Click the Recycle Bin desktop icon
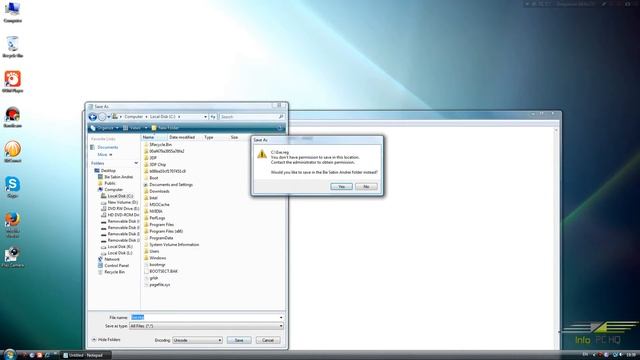 12,47
